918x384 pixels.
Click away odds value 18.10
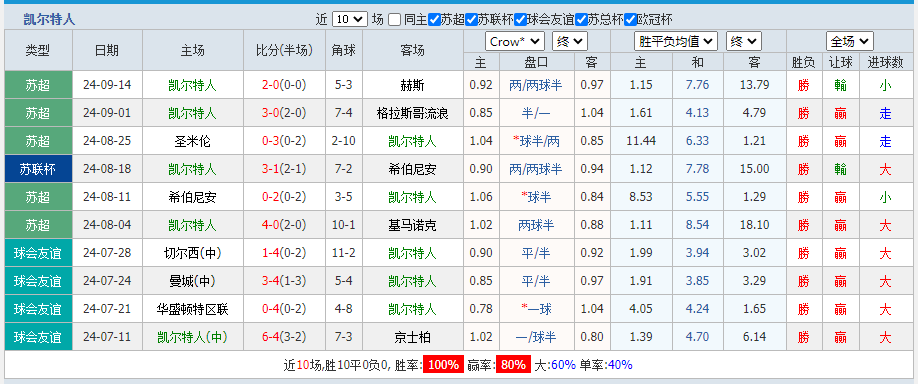(x=754, y=225)
